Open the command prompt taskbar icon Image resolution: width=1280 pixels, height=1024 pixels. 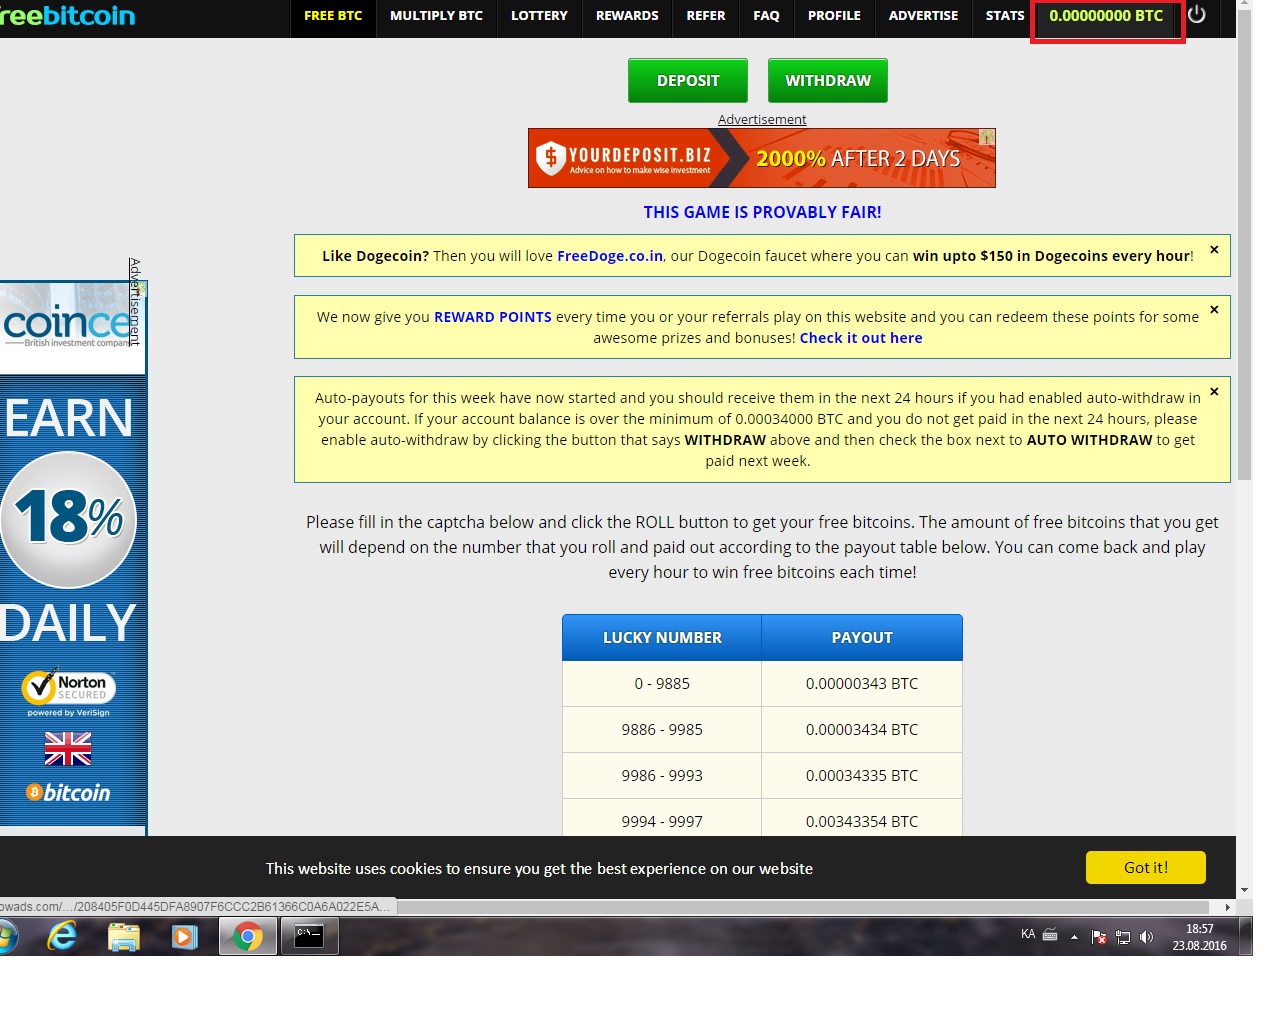(309, 937)
